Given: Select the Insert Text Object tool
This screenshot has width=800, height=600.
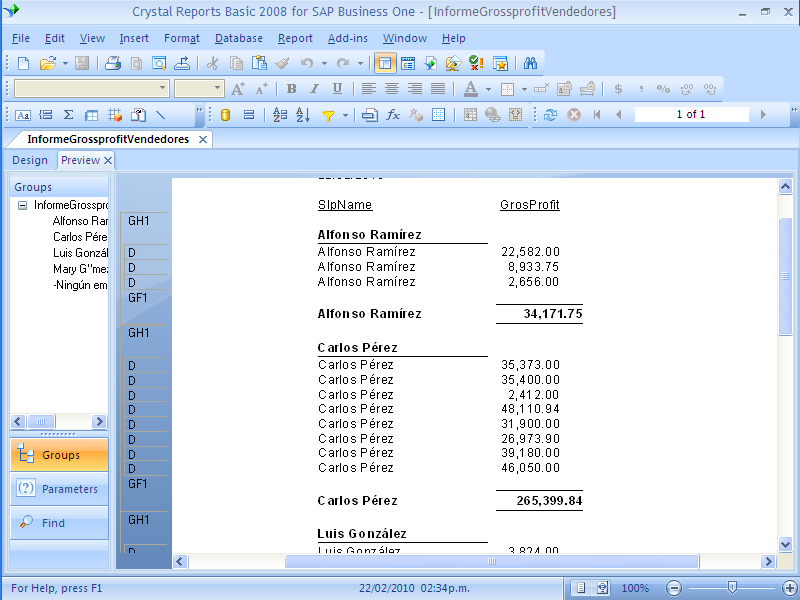Looking at the screenshot, I should pyautogui.click(x=20, y=115).
